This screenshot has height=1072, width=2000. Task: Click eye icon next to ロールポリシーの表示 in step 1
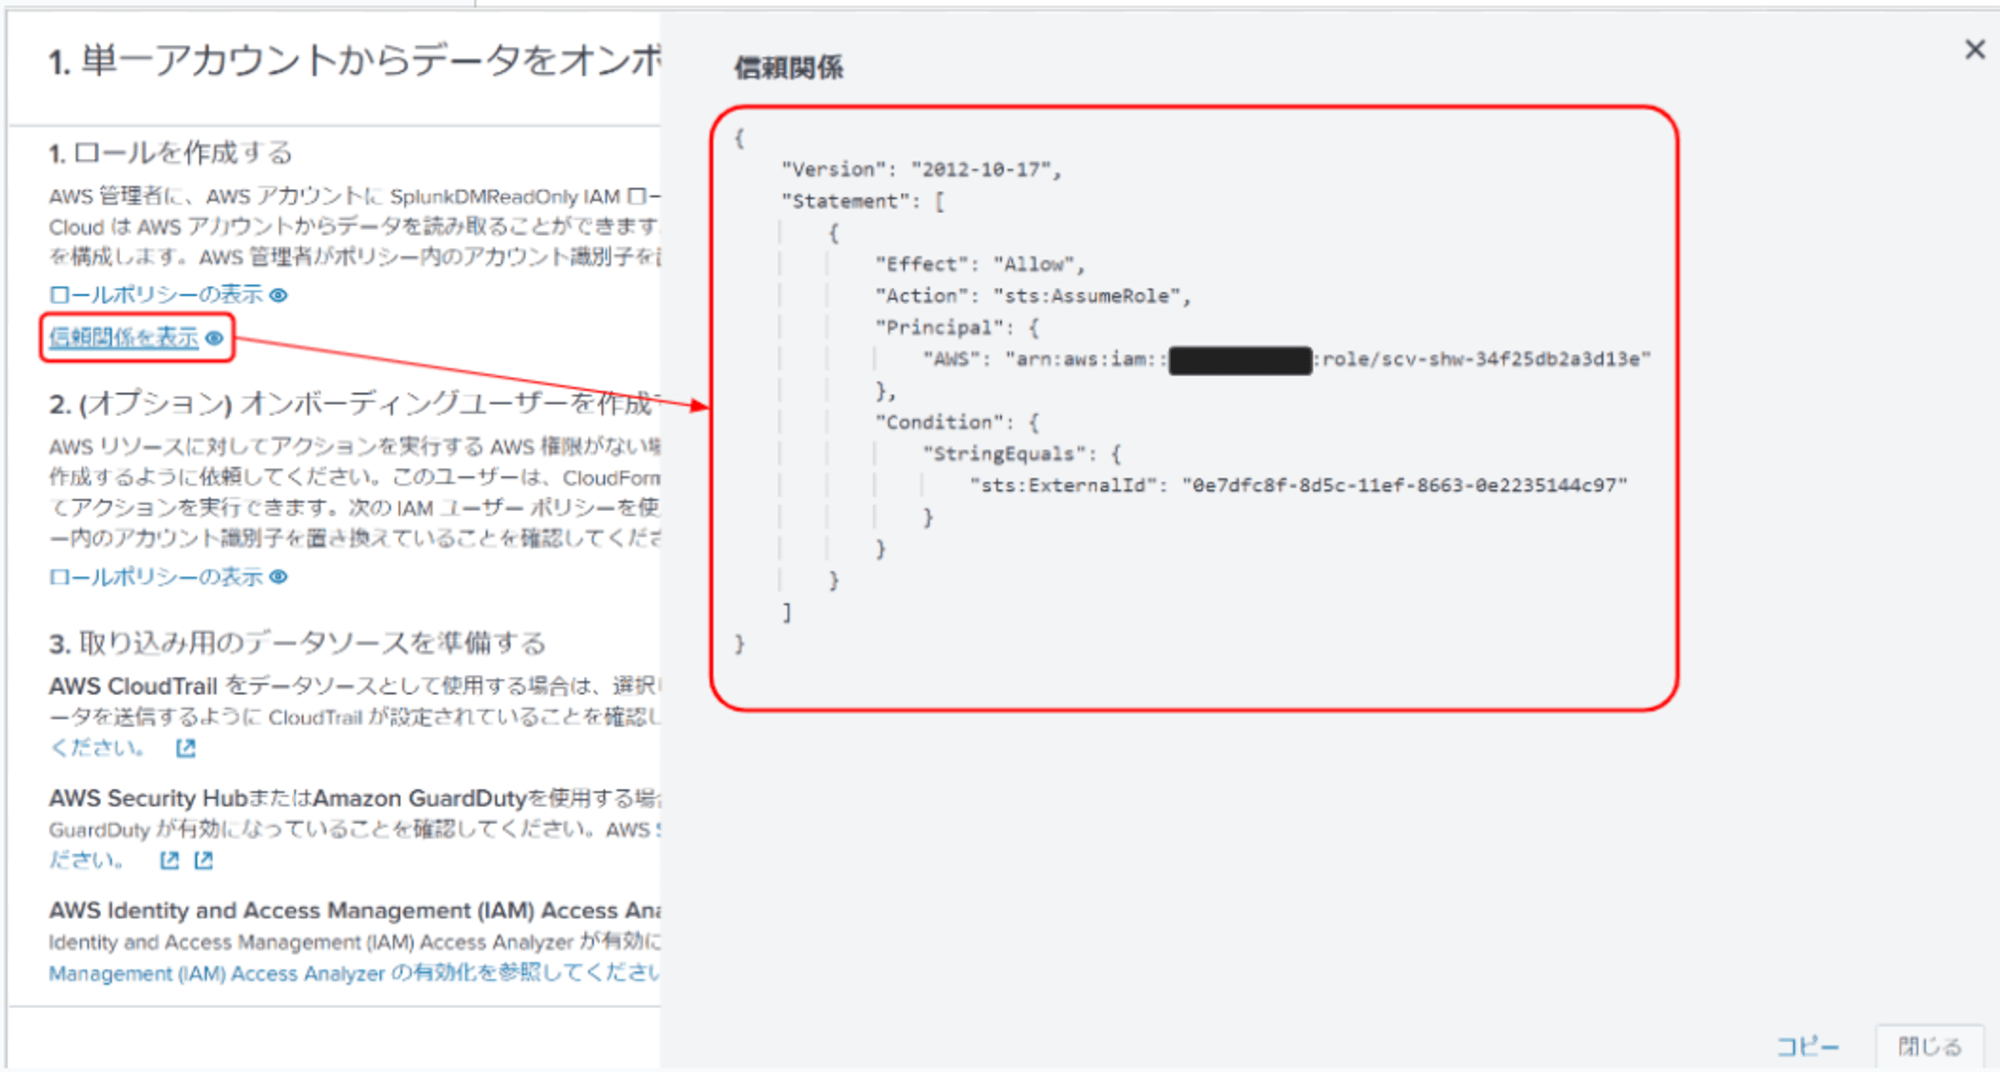coord(279,295)
